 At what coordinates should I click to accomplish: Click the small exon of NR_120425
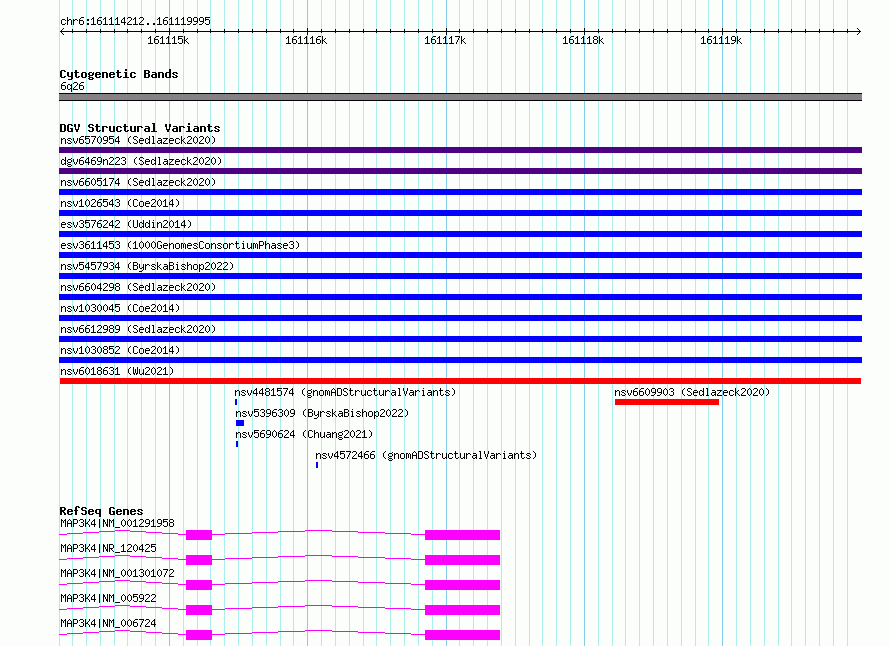(x=199, y=560)
